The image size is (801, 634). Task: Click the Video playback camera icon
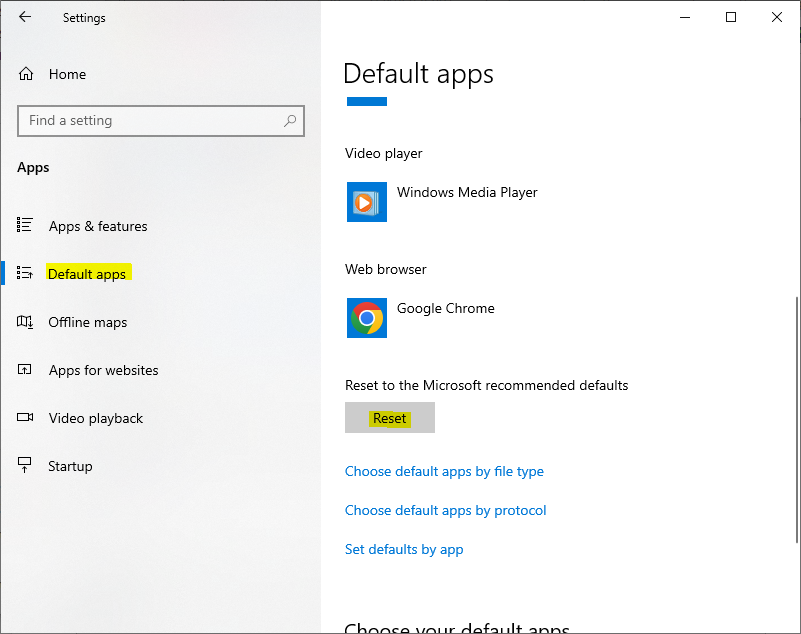(25, 417)
